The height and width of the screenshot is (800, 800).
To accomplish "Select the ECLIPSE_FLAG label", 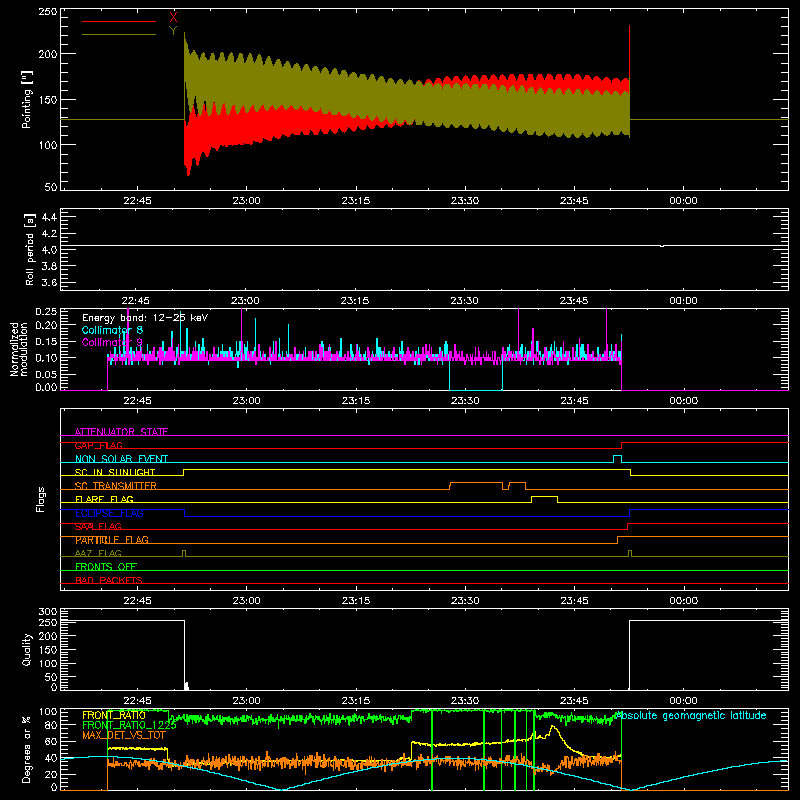I will 109,513.
